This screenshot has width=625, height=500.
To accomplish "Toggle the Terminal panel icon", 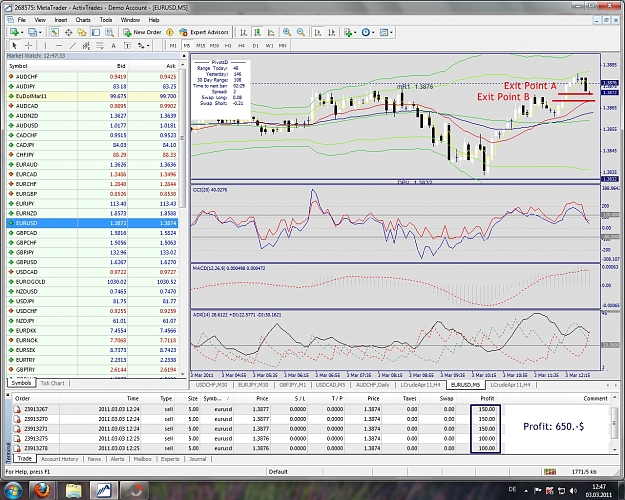I will click(x=96, y=32).
